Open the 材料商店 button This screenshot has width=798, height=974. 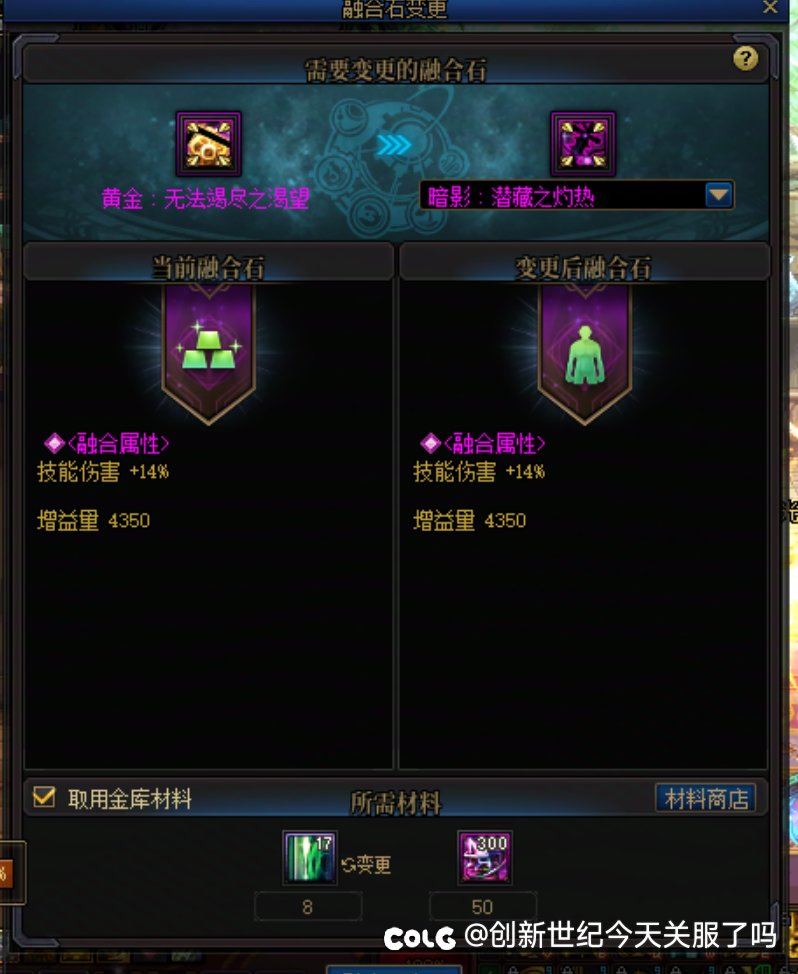click(706, 798)
